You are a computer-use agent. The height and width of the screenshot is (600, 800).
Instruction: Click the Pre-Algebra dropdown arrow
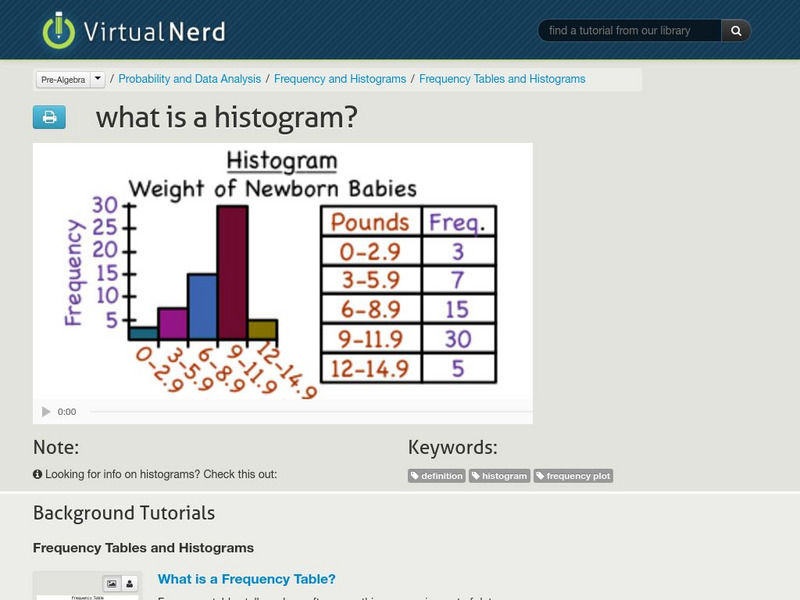(x=95, y=78)
